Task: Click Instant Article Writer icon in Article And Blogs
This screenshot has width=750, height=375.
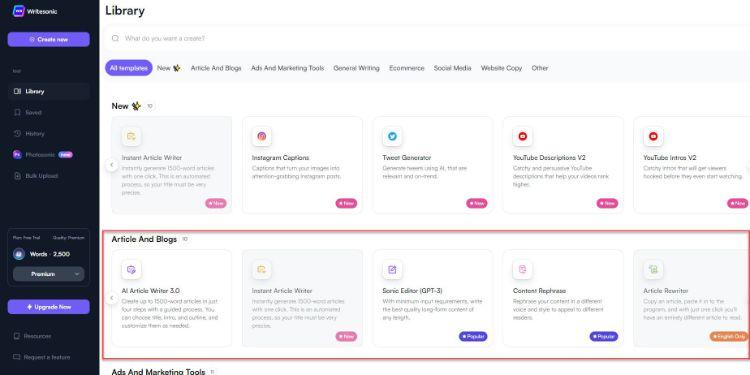Action: pyautogui.click(x=262, y=269)
